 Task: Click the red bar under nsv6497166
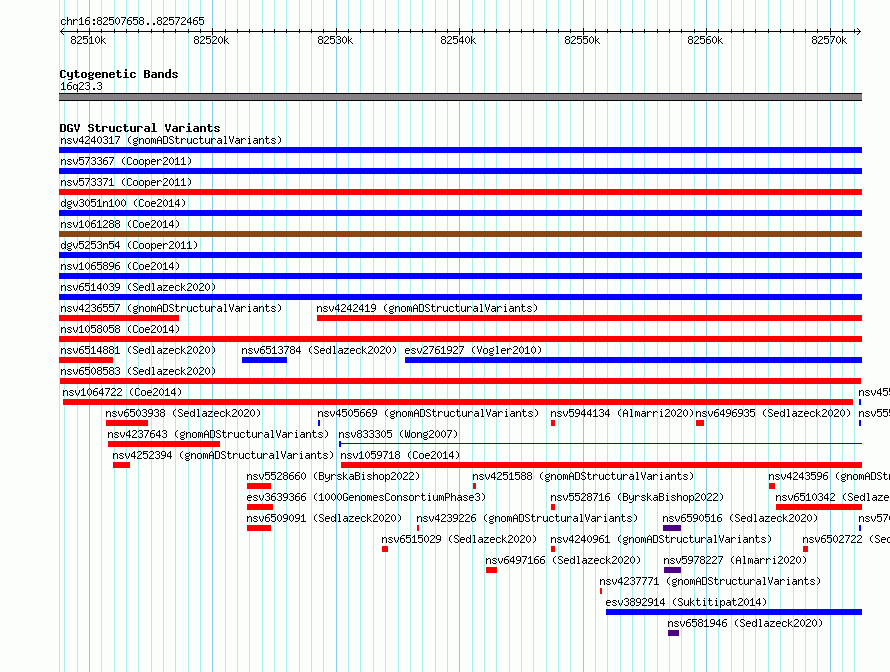tap(492, 570)
